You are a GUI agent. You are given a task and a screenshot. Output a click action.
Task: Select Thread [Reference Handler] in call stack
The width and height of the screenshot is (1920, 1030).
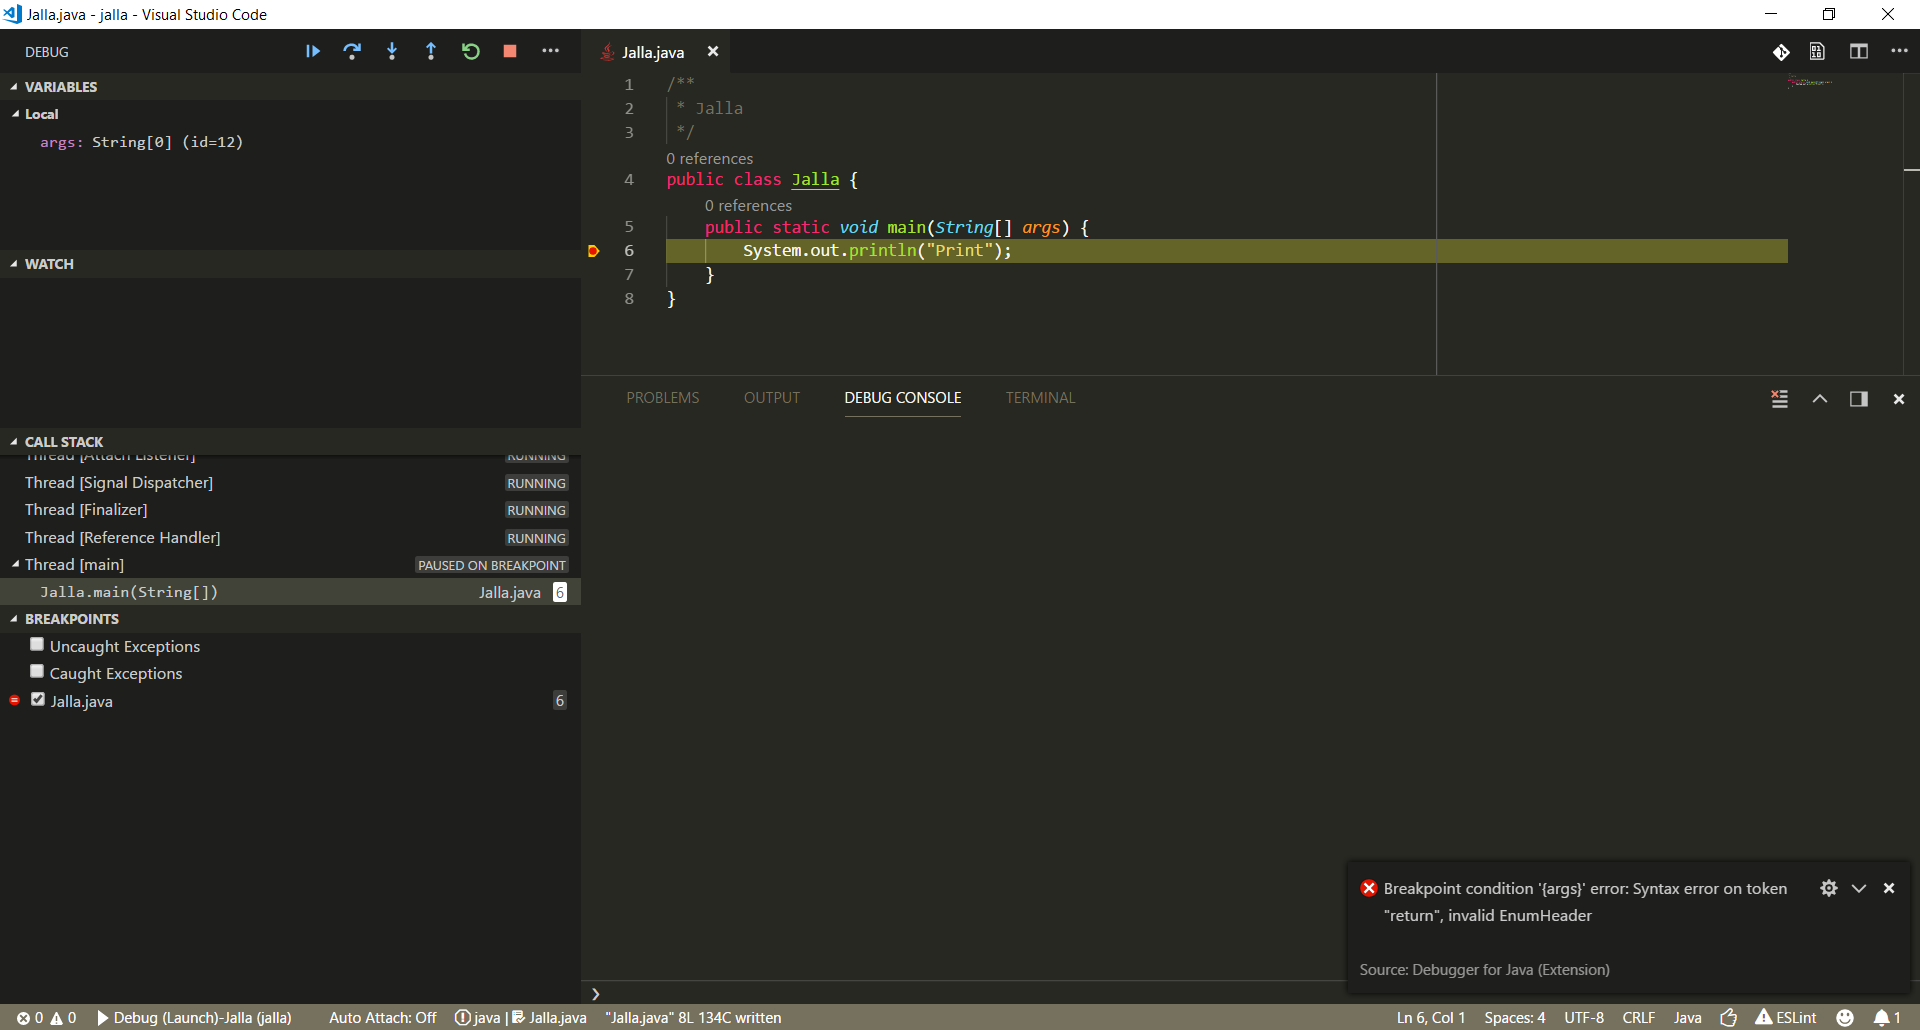point(290,538)
